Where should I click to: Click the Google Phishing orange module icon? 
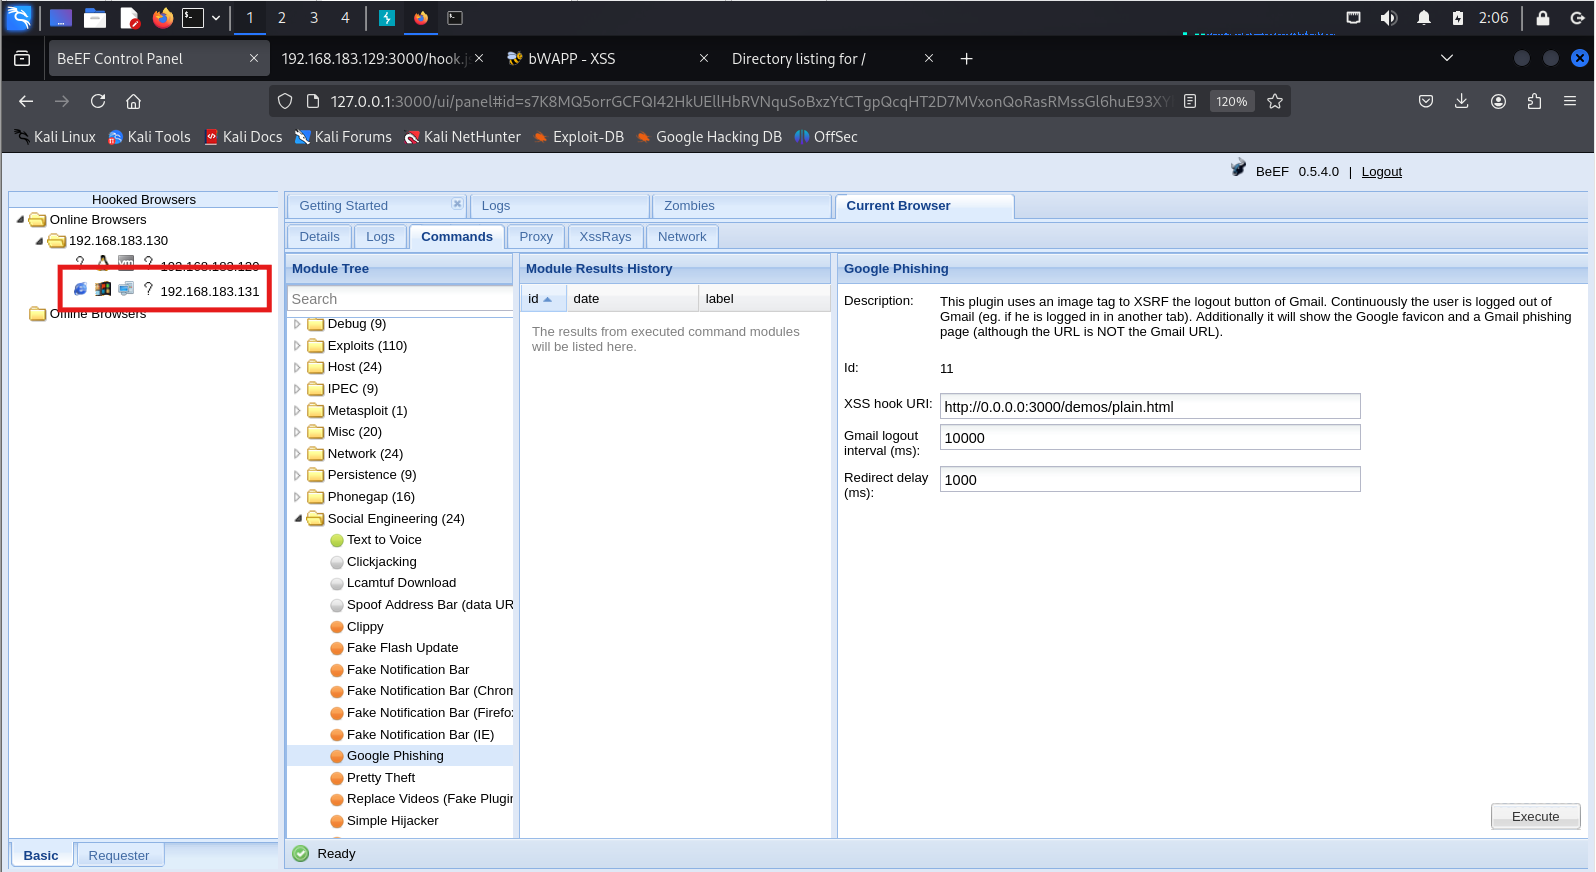click(x=337, y=756)
